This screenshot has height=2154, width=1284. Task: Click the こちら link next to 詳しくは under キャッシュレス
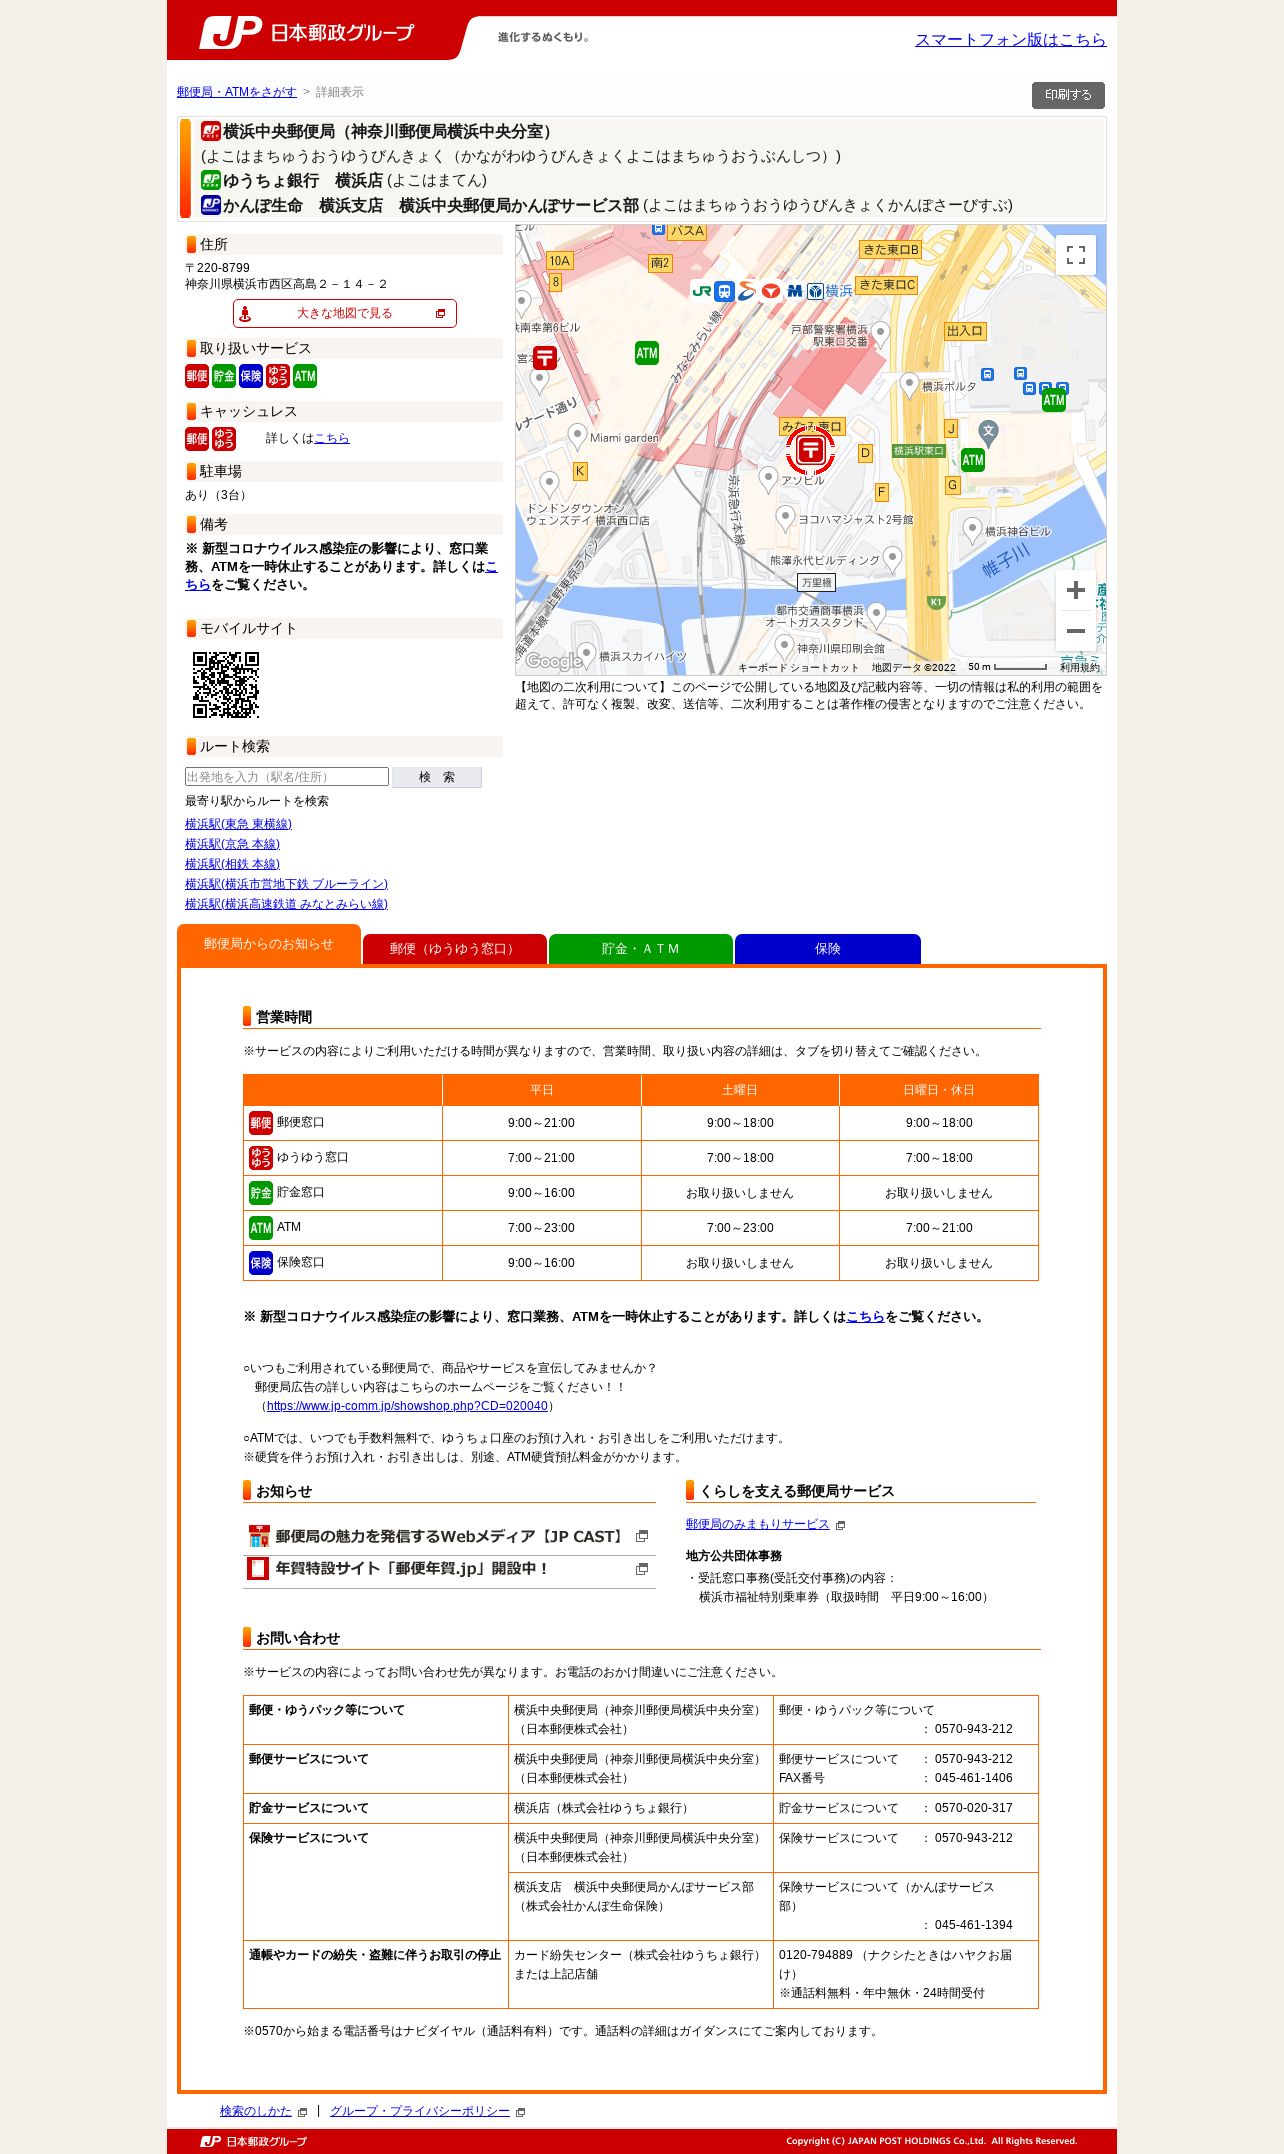(x=332, y=438)
